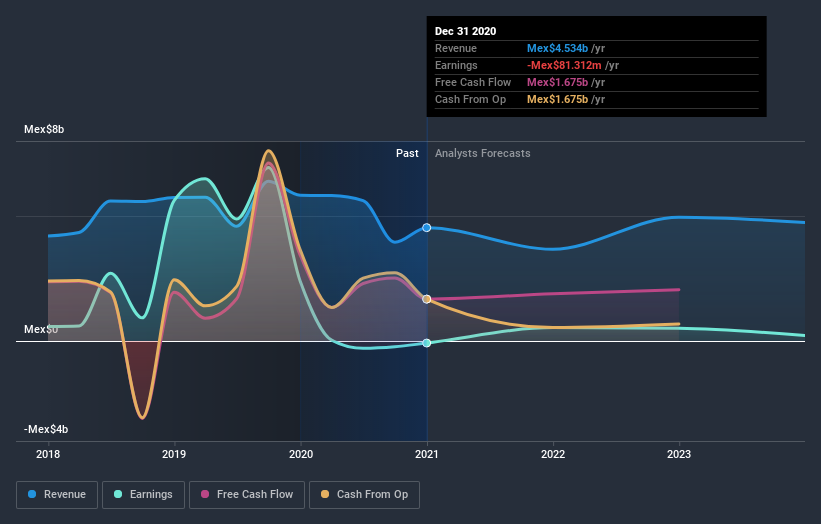Select the 2018 x-axis label
Screen dimensions: 821x524
[x=48, y=454]
